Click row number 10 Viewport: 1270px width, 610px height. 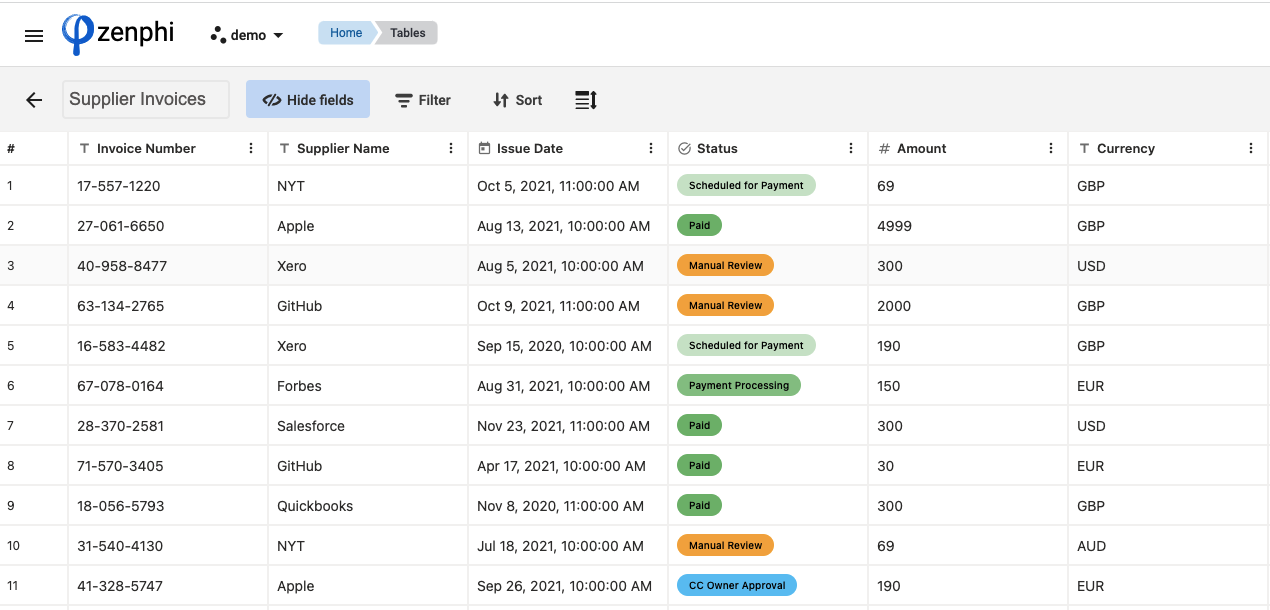tap(14, 546)
